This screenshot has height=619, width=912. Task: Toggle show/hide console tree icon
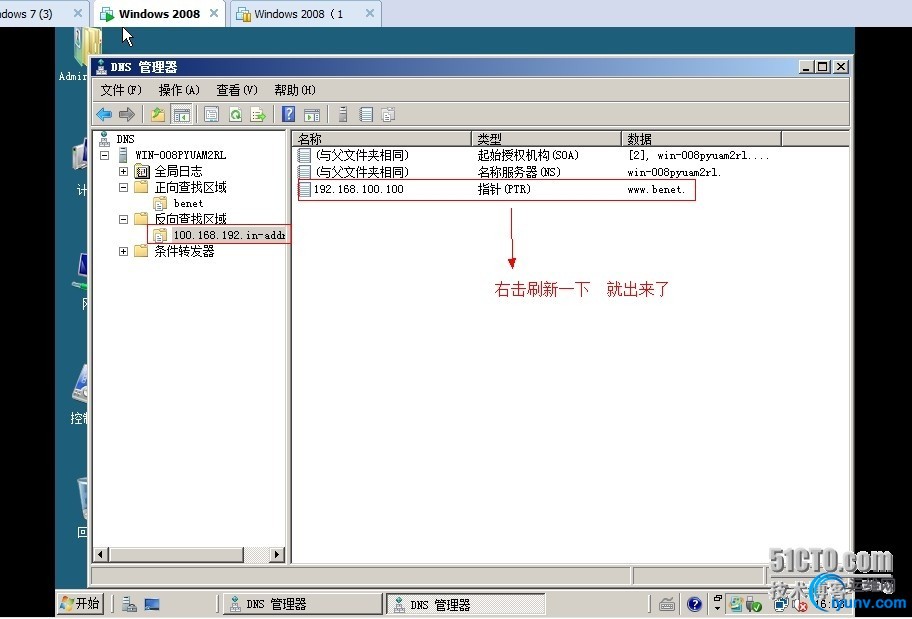point(181,115)
